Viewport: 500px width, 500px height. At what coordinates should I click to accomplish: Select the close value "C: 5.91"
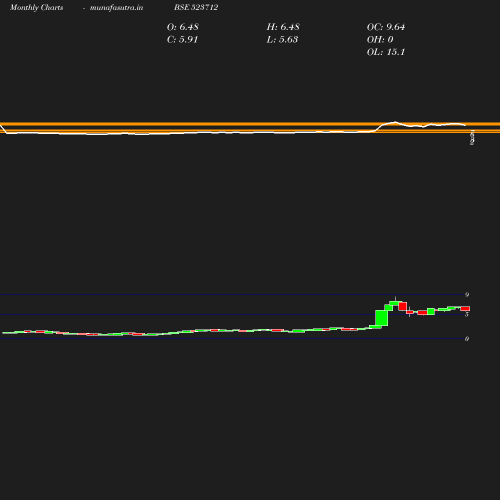click(182, 39)
